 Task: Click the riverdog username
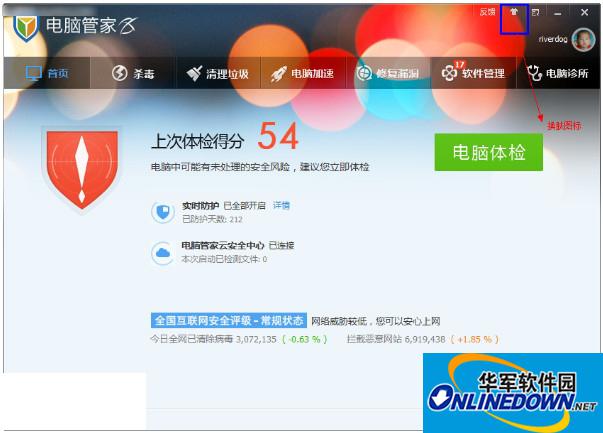[548, 40]
